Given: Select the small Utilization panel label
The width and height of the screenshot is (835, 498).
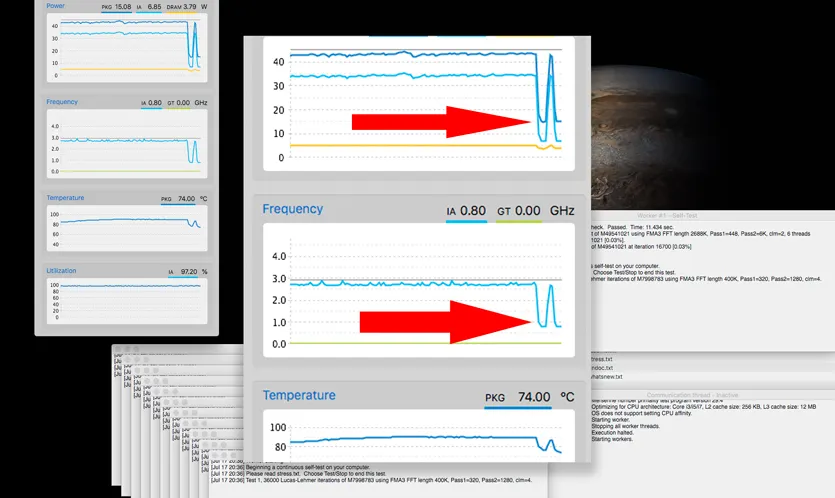Looking at the screenshot, I should pos(62,270).
